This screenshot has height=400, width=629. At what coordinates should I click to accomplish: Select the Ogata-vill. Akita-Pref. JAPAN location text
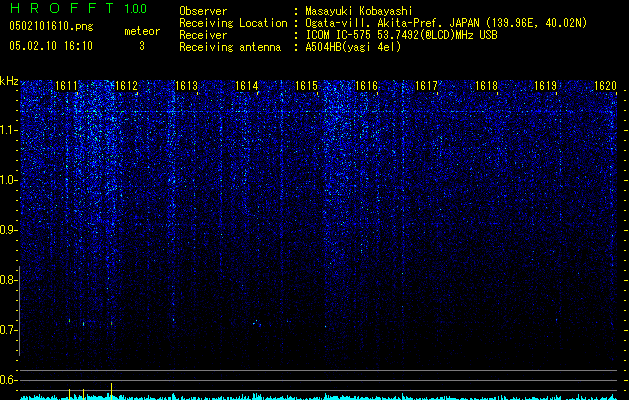pos(446,23)
